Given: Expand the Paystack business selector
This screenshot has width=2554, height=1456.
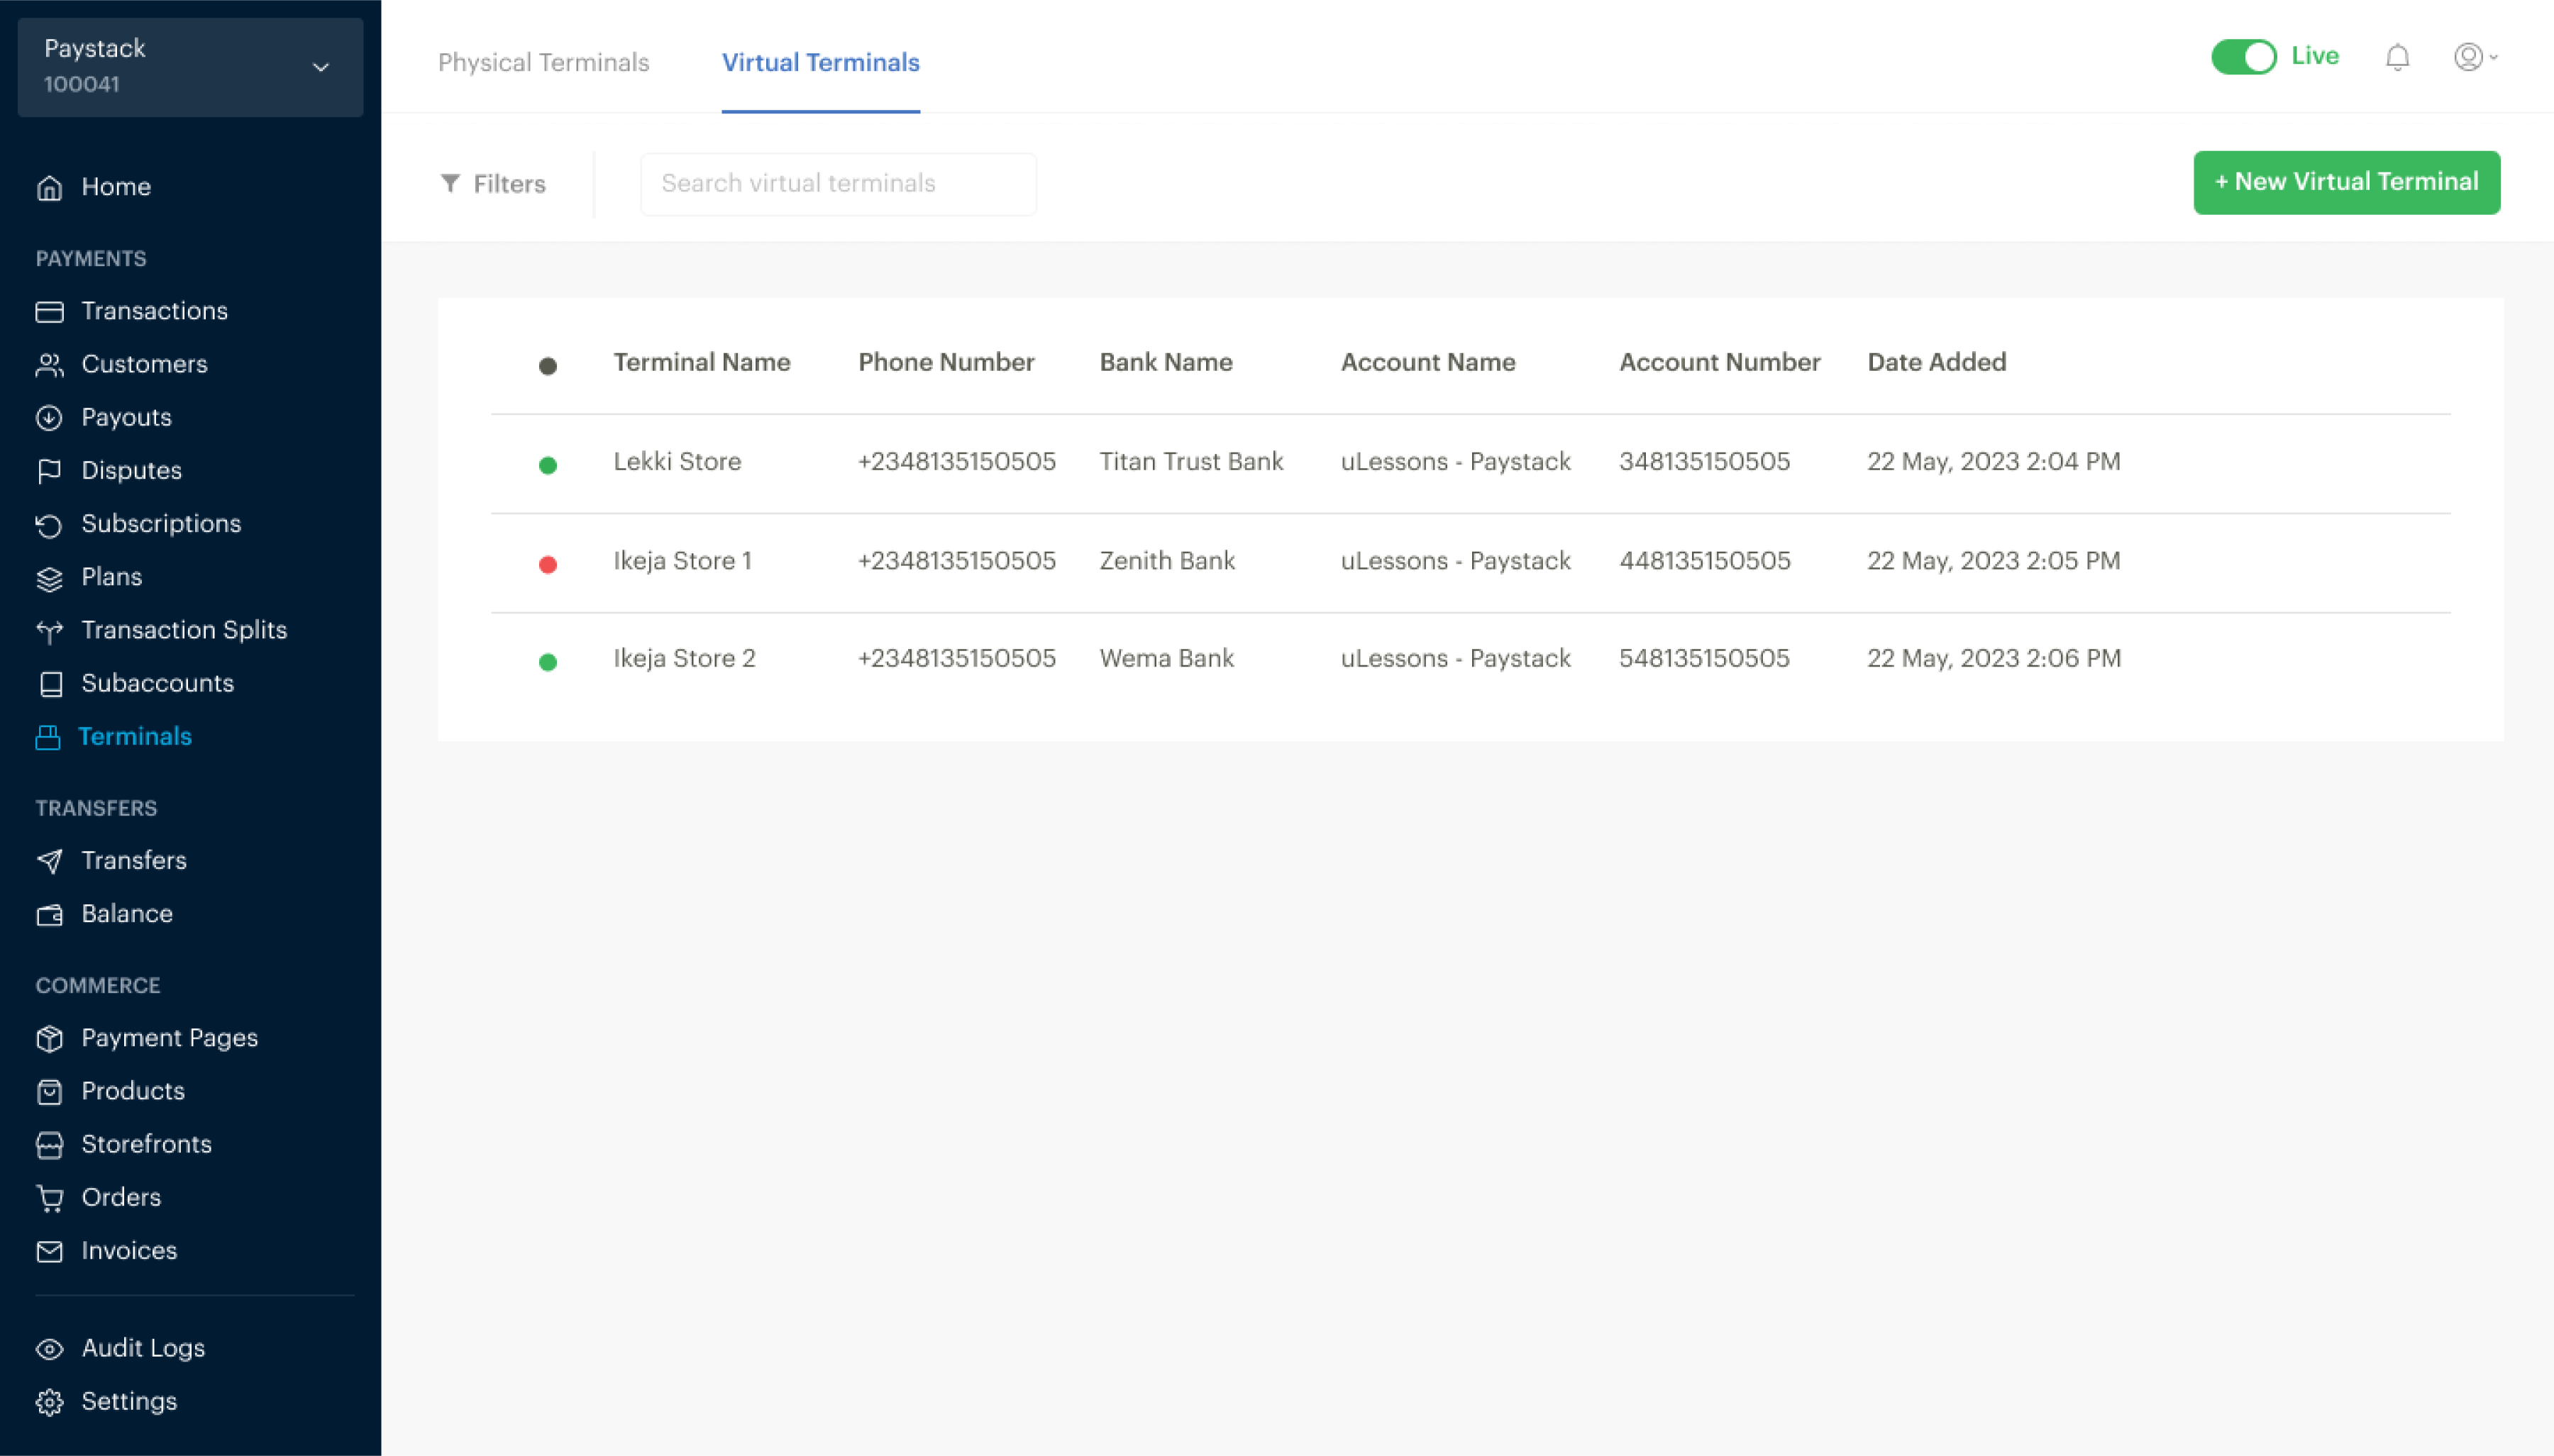Looking at the screenshot, I should click(190, 67).
